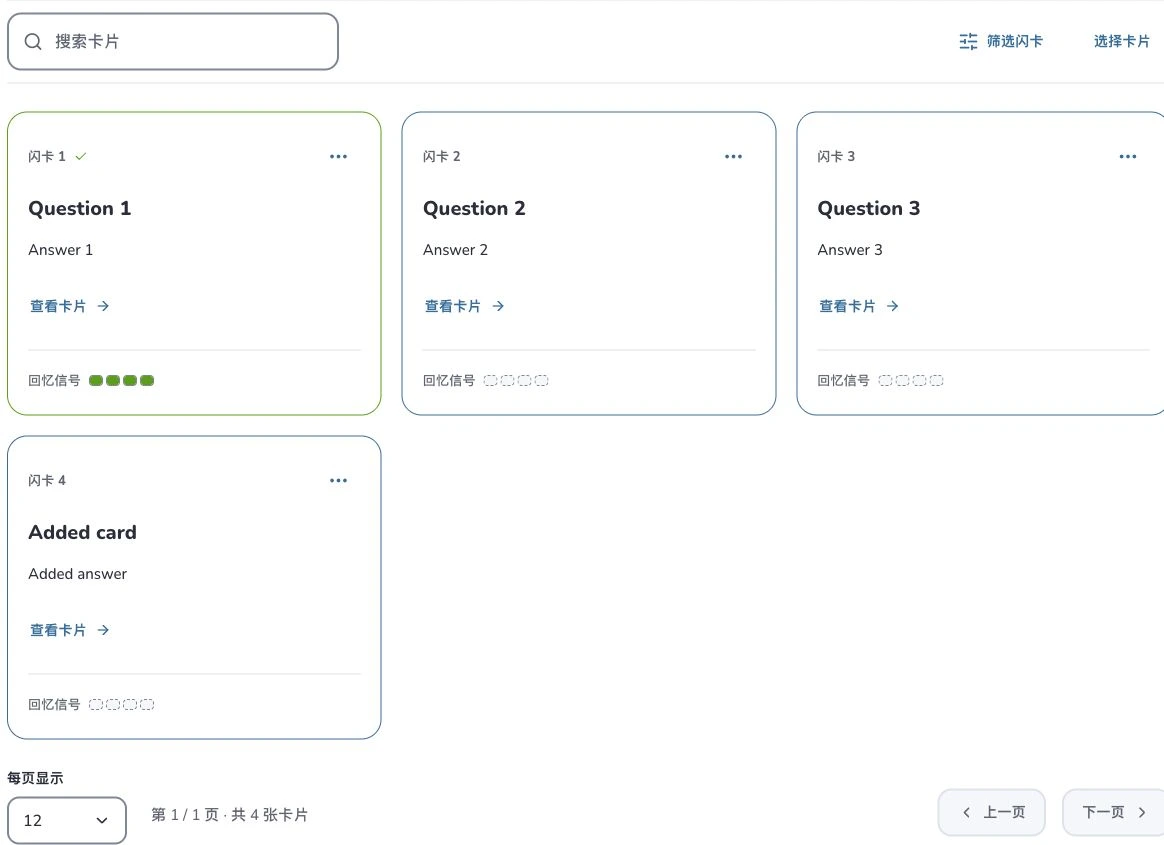
Task: Open 筛选闪卡 filter options
Action: click(x=1001, y=42)
